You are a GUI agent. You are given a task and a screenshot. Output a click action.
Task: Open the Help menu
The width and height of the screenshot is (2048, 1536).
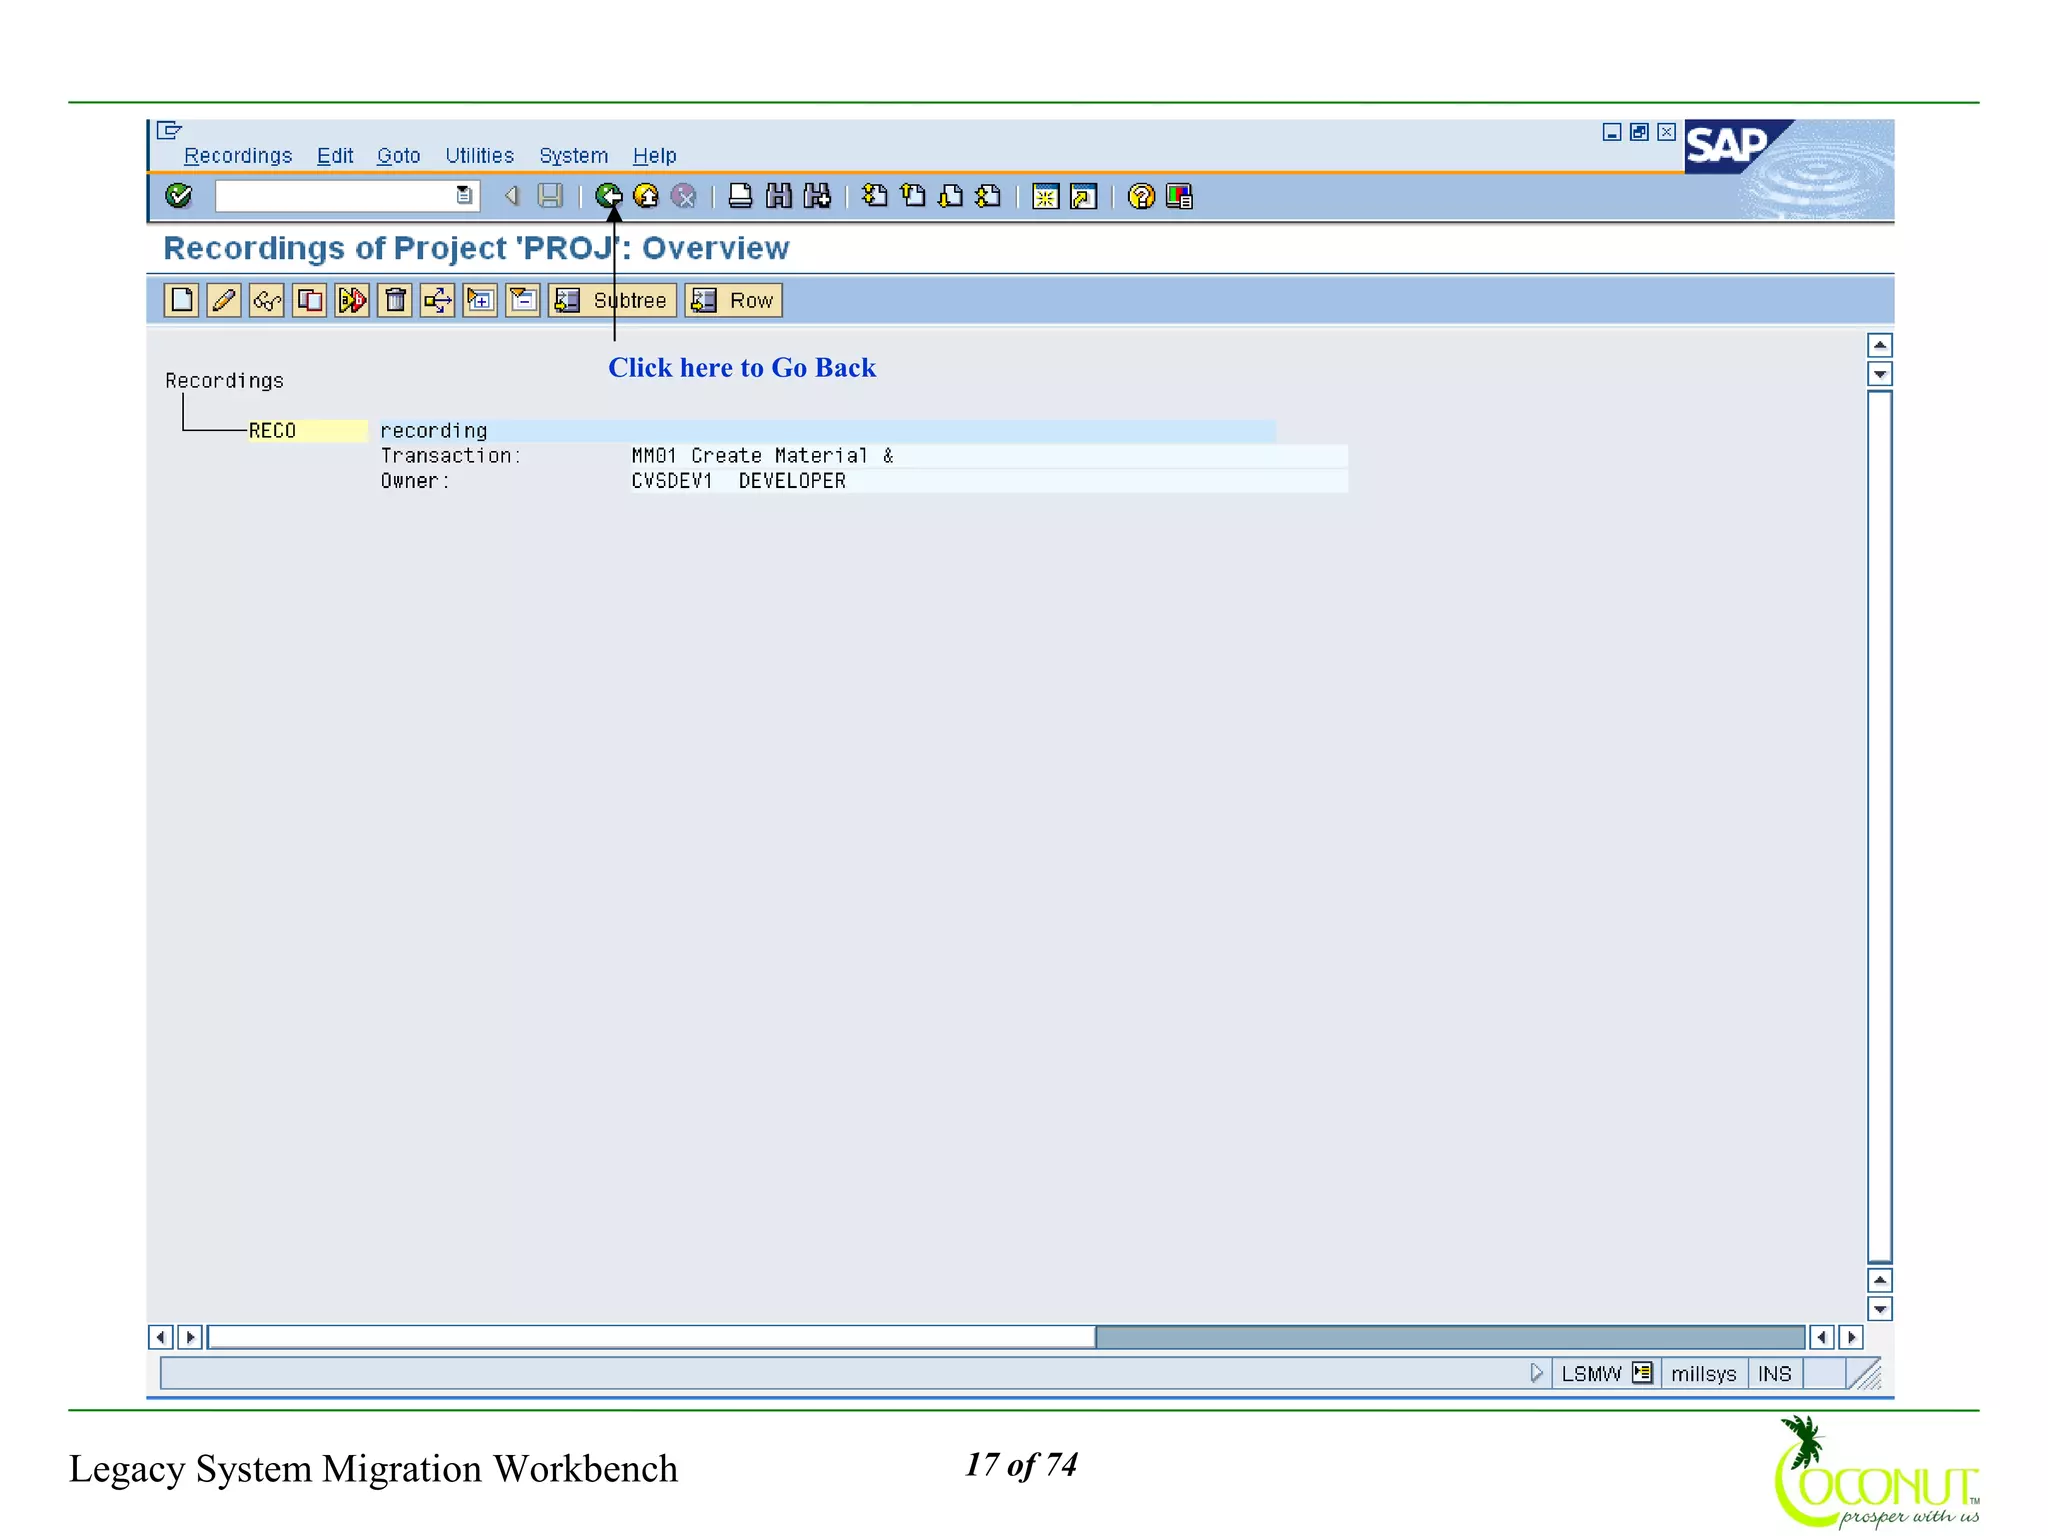pyautogui.click(x=654, y=156)
